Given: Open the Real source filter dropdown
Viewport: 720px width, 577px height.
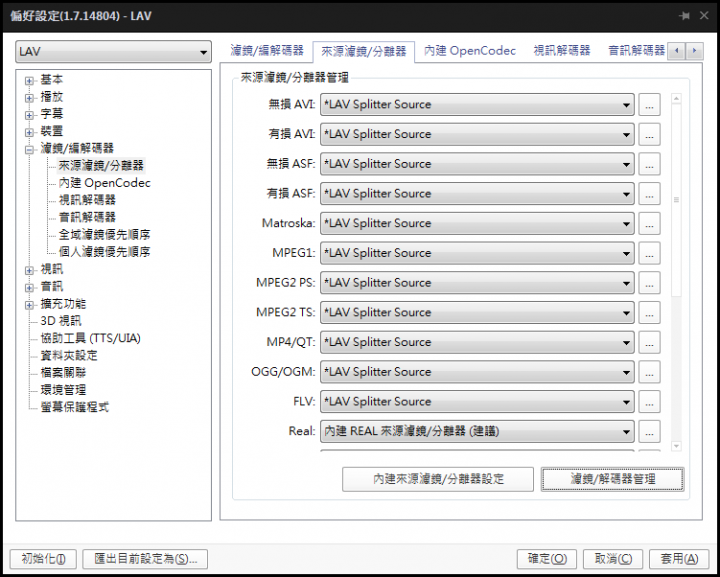Looking at the screenshot, I should click(477, 431).
